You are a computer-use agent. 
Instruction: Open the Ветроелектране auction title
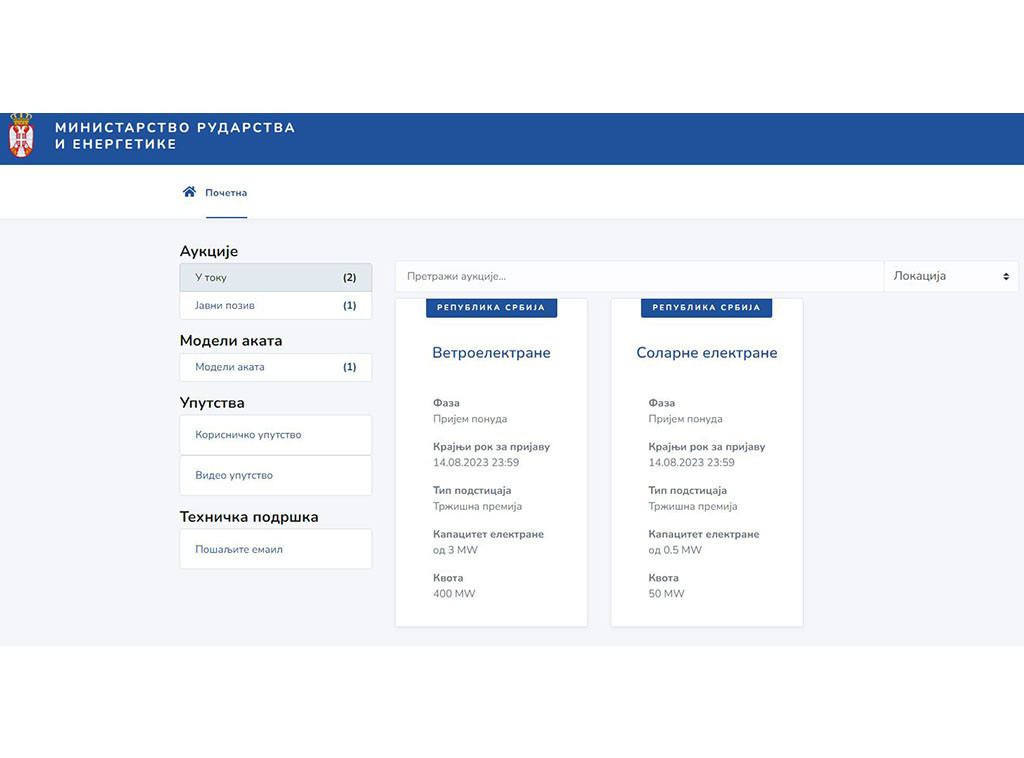pyautogui.click(x=491, y=353)
